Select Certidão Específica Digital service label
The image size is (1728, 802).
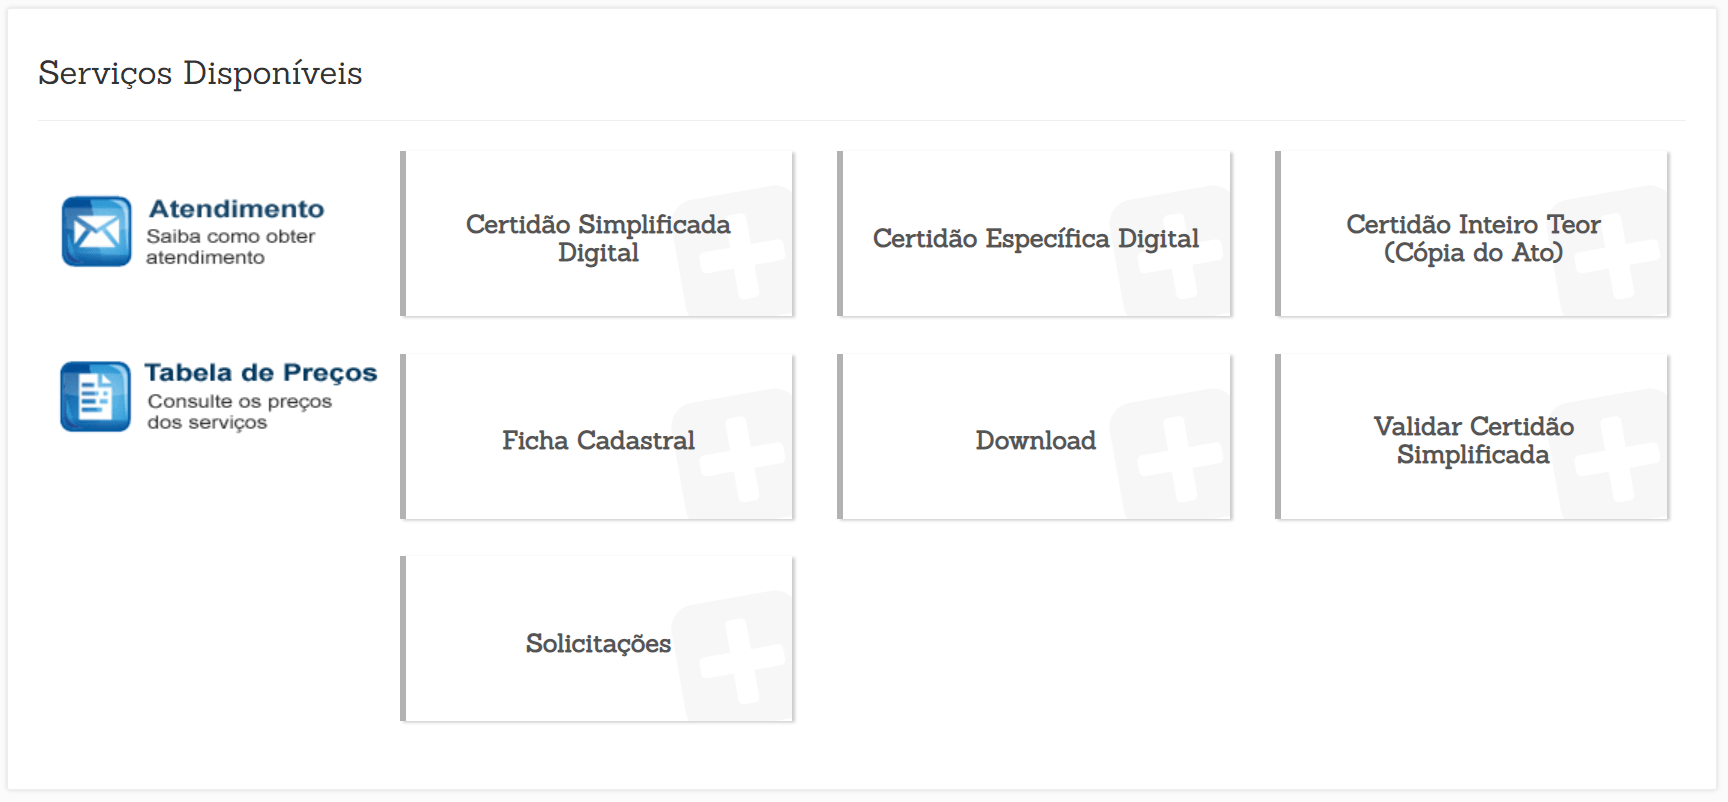pyautogui.click(x=1035, y=238)
